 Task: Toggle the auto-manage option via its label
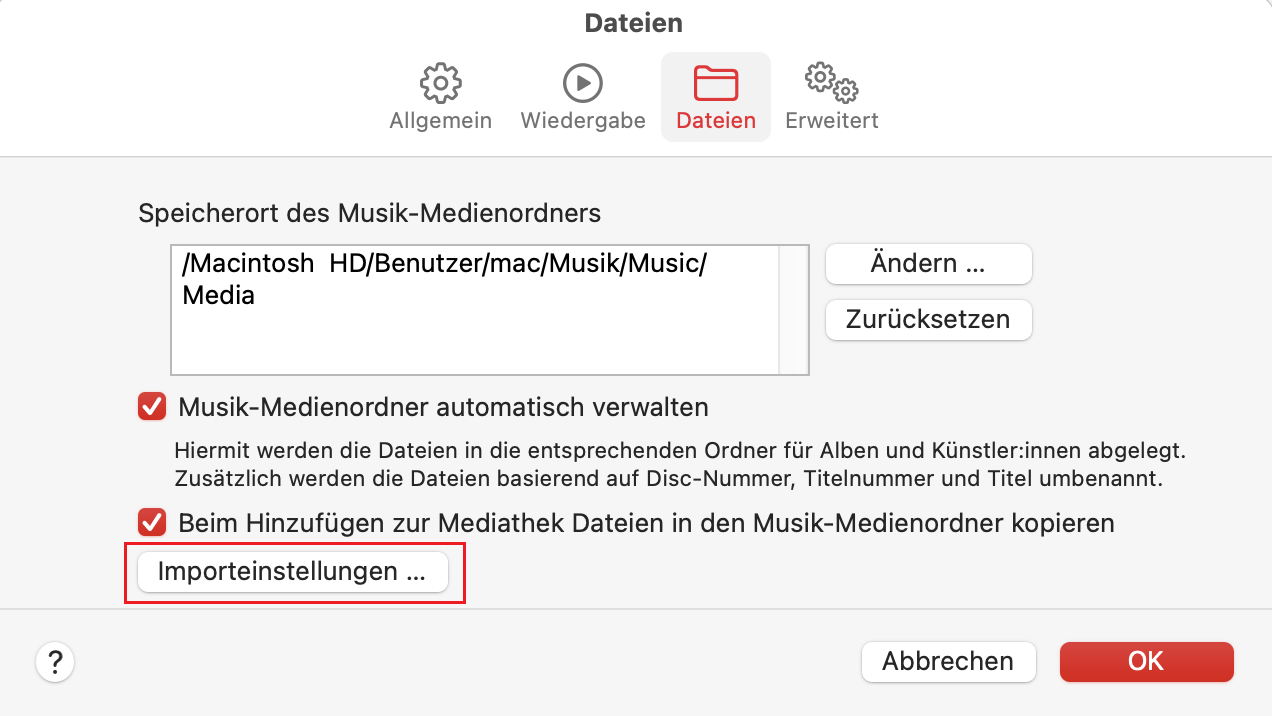coord(440,407)
